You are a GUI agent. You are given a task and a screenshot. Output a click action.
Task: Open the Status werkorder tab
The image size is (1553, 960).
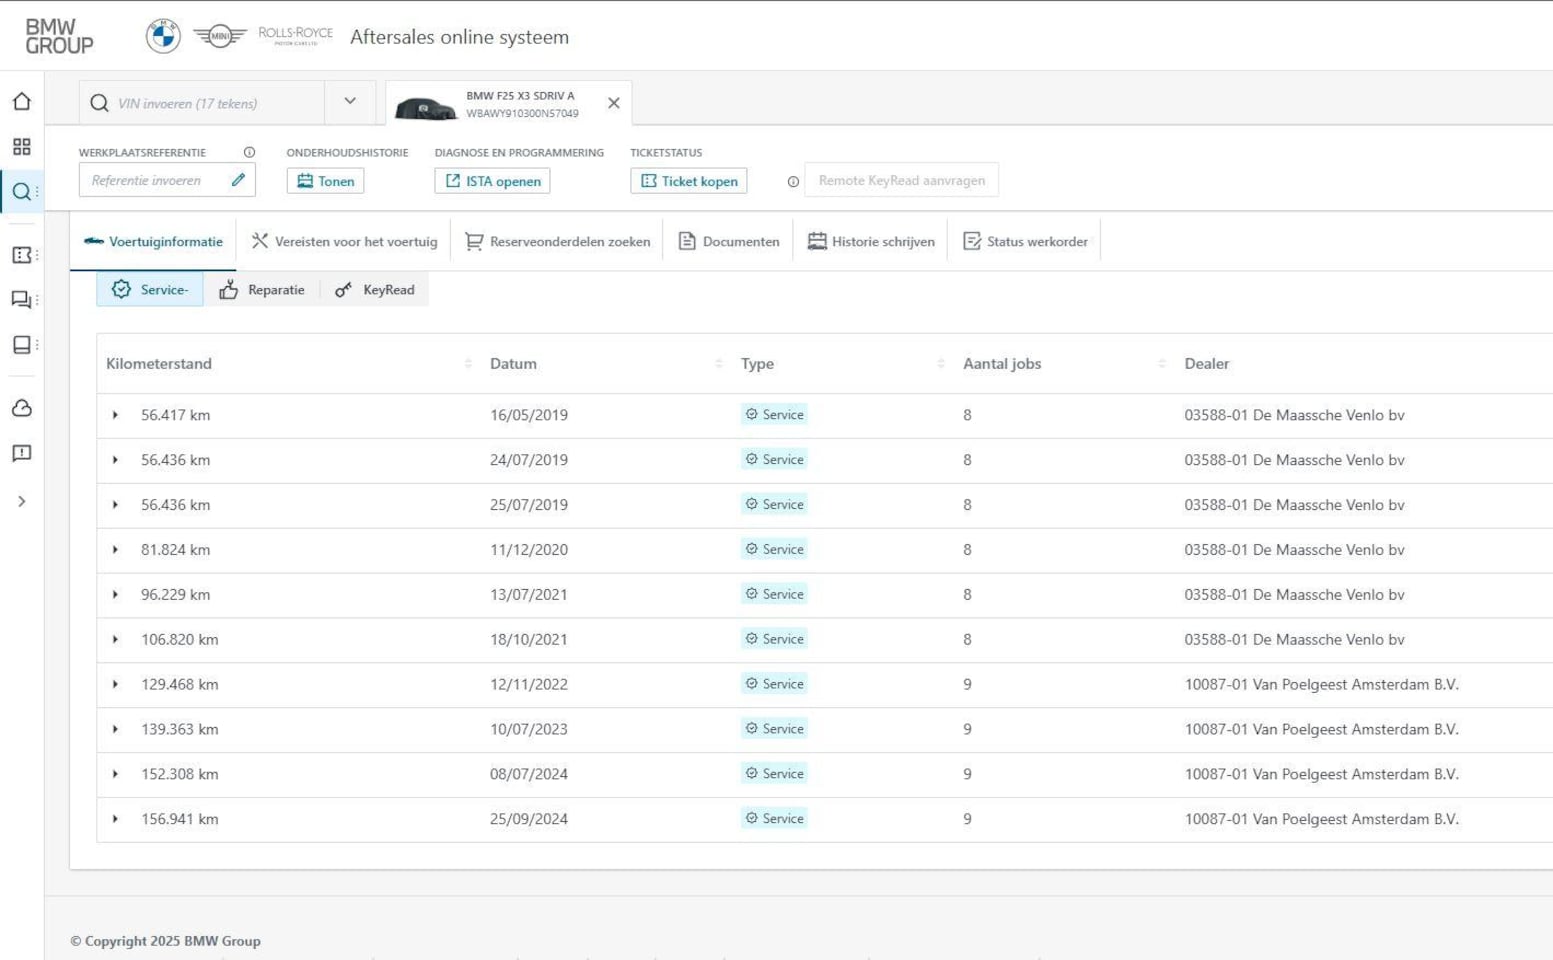pyautogui.click(x=1025, y=241)
